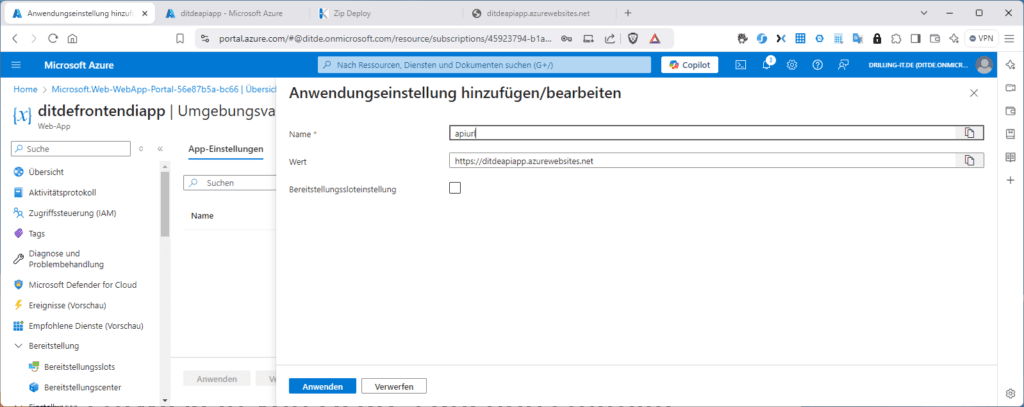Open Bereitstellungscenter

click(85, 387)
